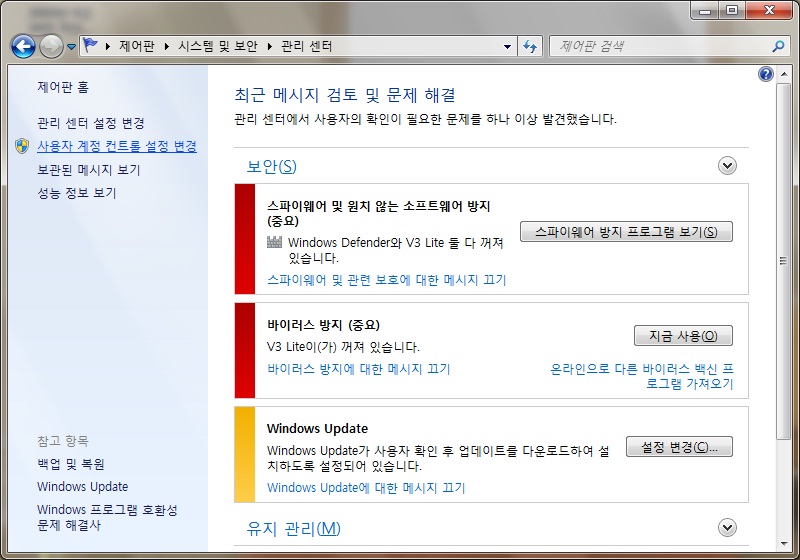
Task: Go back with the blue Back arrow
Action: pyautogui.click(x=23, y=46)
